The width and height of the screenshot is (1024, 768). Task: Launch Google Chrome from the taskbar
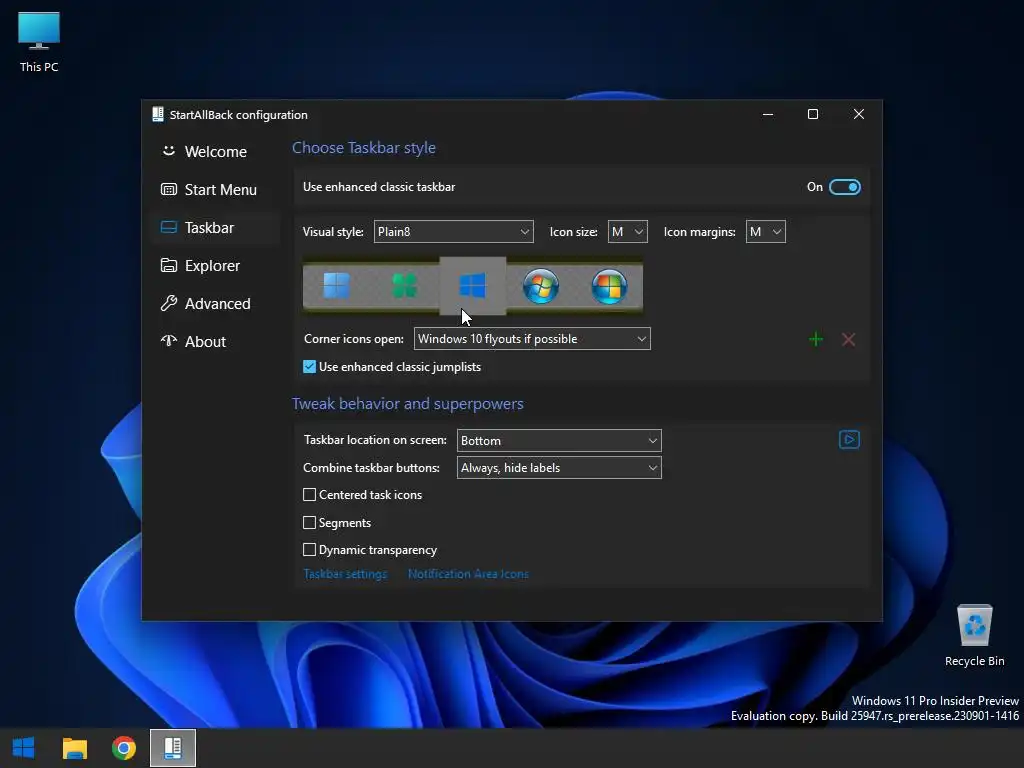(124, 748)
